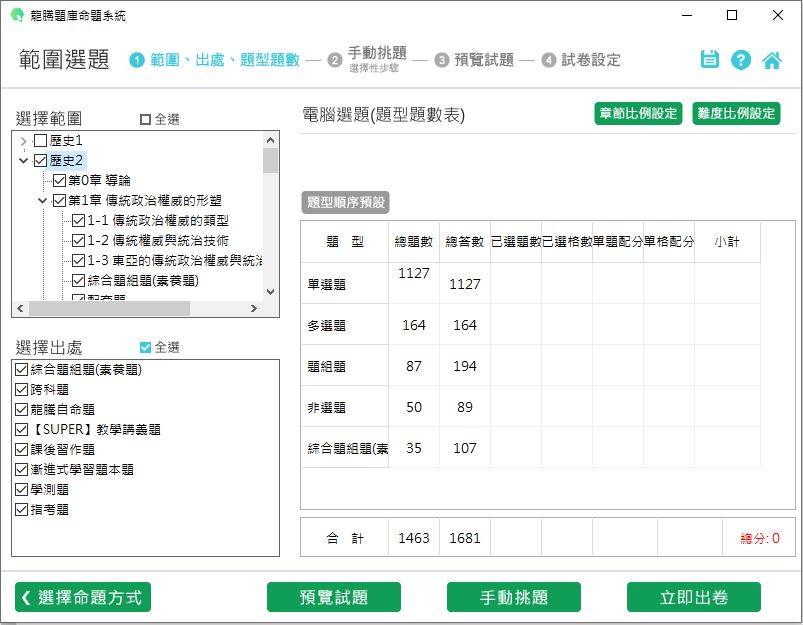The width and height of the screenshot is (803, 625).
Task: Click step 4 circle icon
Action: point(548,60)
